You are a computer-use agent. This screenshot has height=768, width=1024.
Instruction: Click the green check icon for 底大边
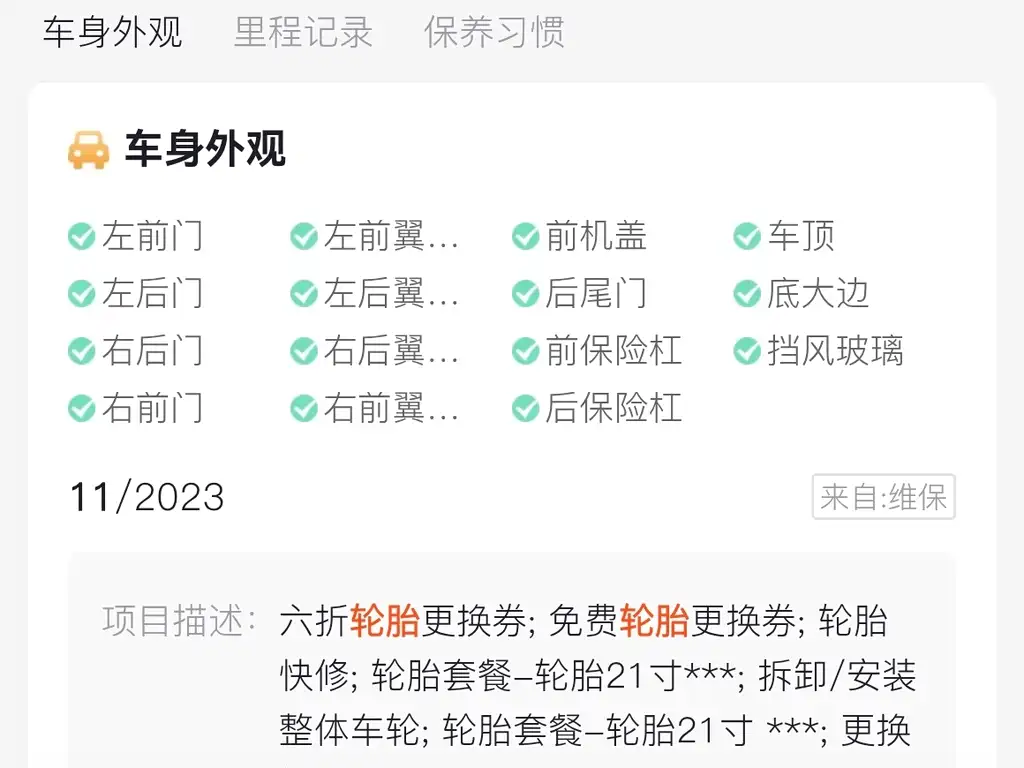[x=747, y=294]
